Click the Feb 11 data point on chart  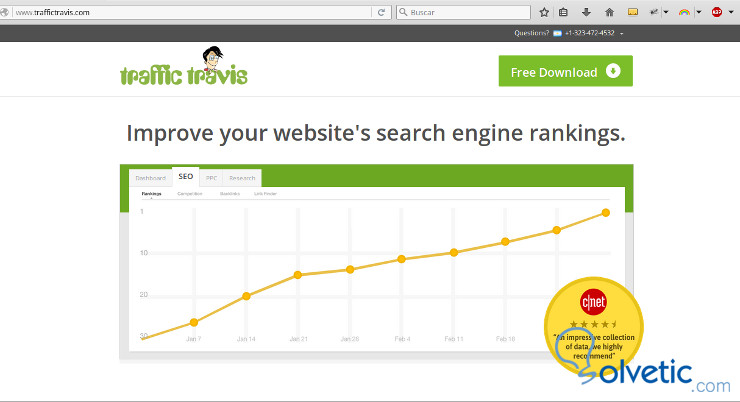click(x=454, y=252)
